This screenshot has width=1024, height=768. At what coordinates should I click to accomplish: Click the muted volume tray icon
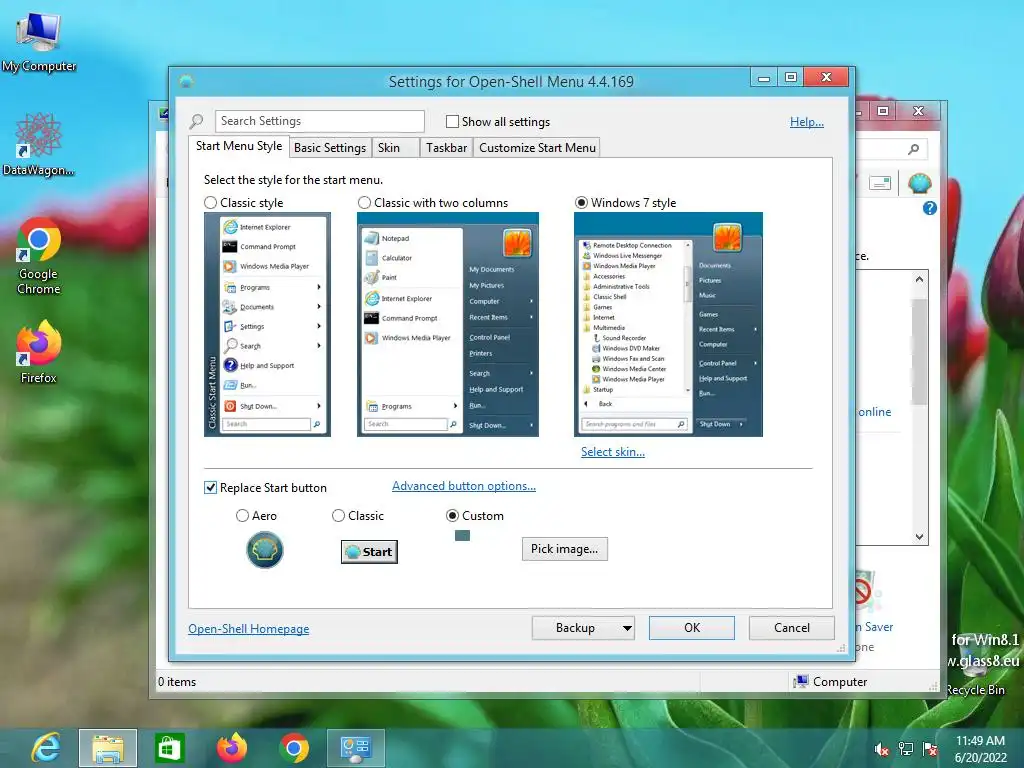(882, 749)
